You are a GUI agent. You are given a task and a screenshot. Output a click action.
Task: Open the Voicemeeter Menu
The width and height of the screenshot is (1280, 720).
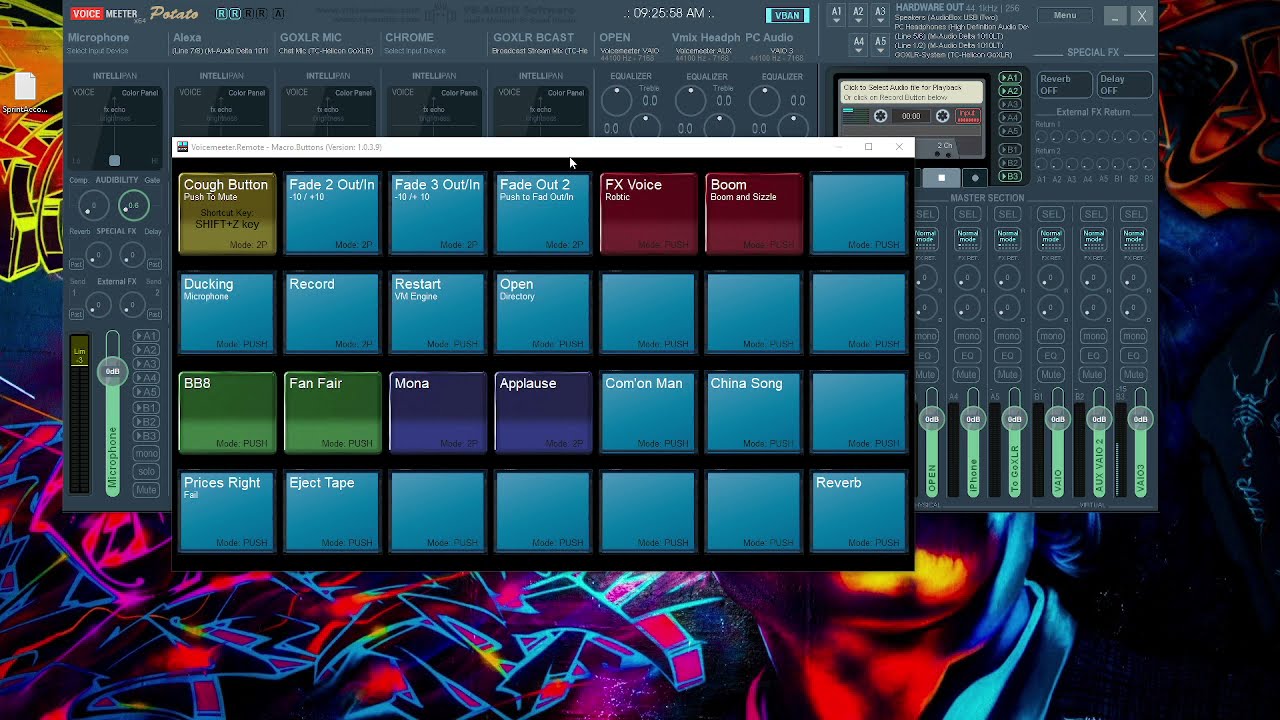pyautogui.click(x=1065, y=15)
